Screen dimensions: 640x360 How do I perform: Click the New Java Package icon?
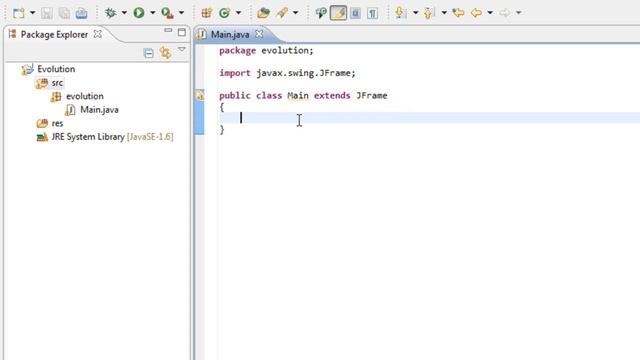[207, 13]
